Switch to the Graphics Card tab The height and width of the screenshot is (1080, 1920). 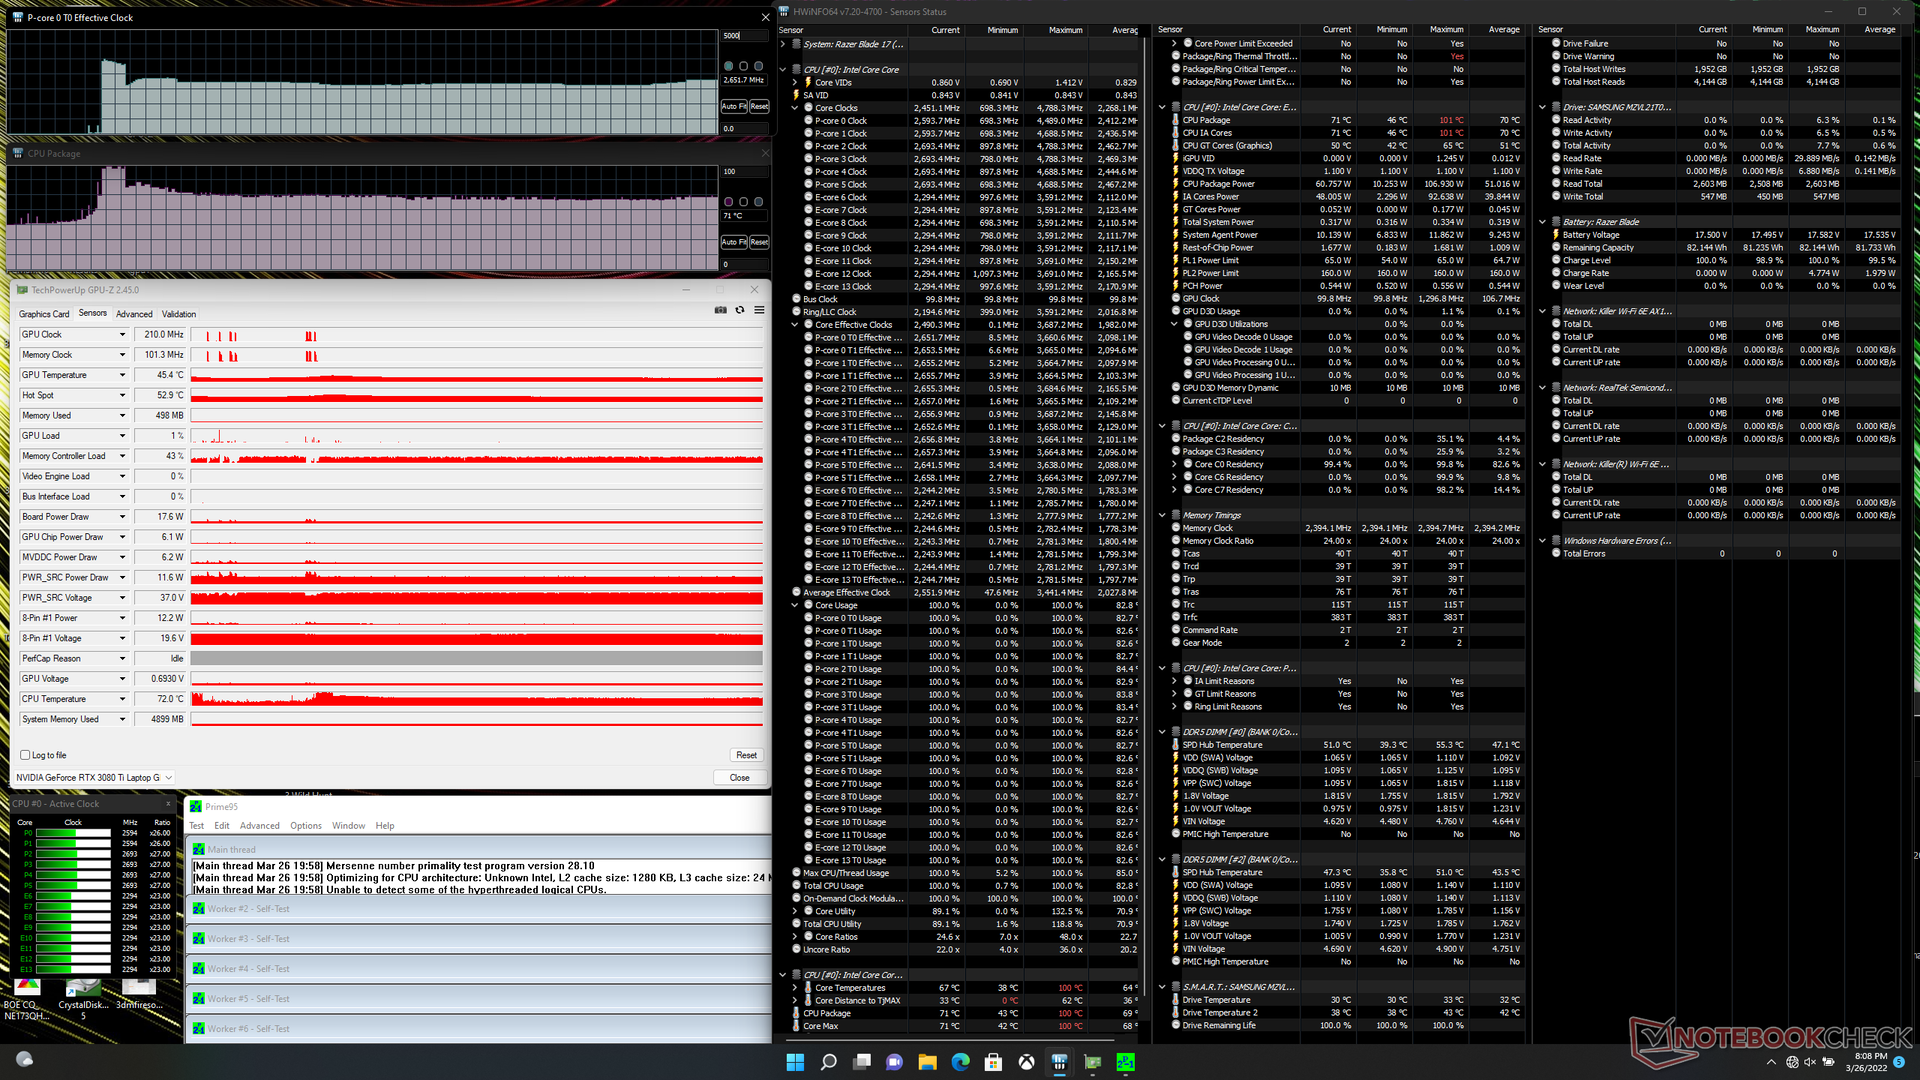point(44,314)
